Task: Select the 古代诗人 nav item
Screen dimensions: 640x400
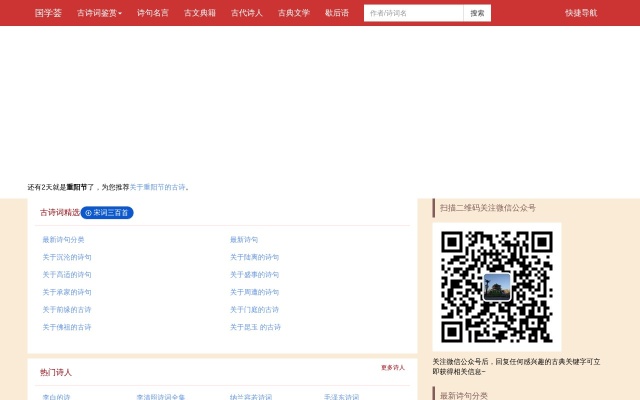Action: 246,13
